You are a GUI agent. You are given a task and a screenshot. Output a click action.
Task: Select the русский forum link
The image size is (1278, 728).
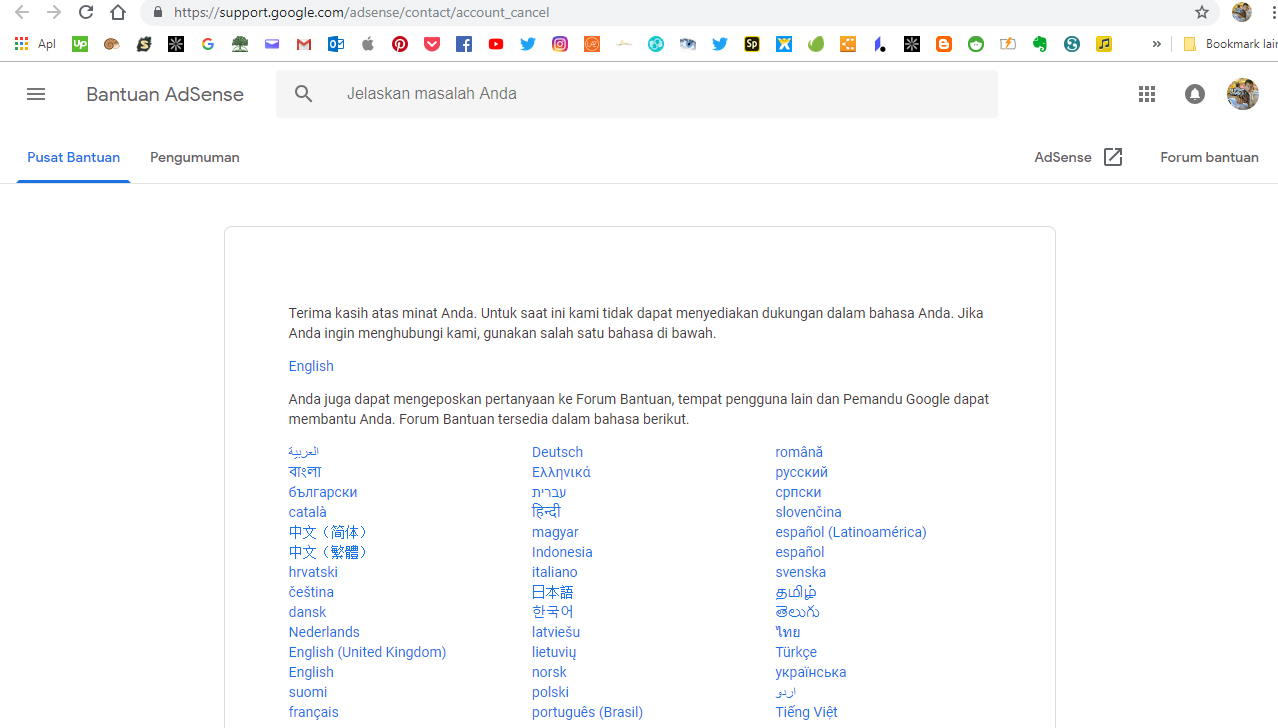pyautogui.click(x=801, y=472)
